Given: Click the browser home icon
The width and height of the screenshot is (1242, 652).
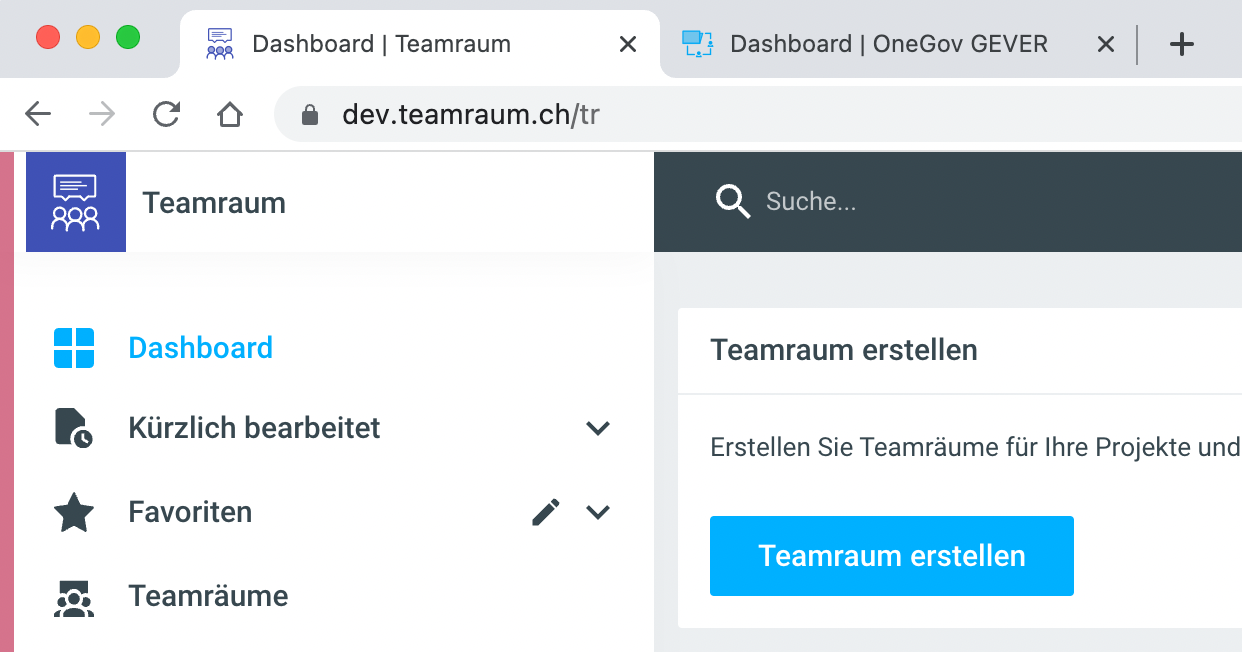Looking at the screenshot, I should [x=230, y=115].
